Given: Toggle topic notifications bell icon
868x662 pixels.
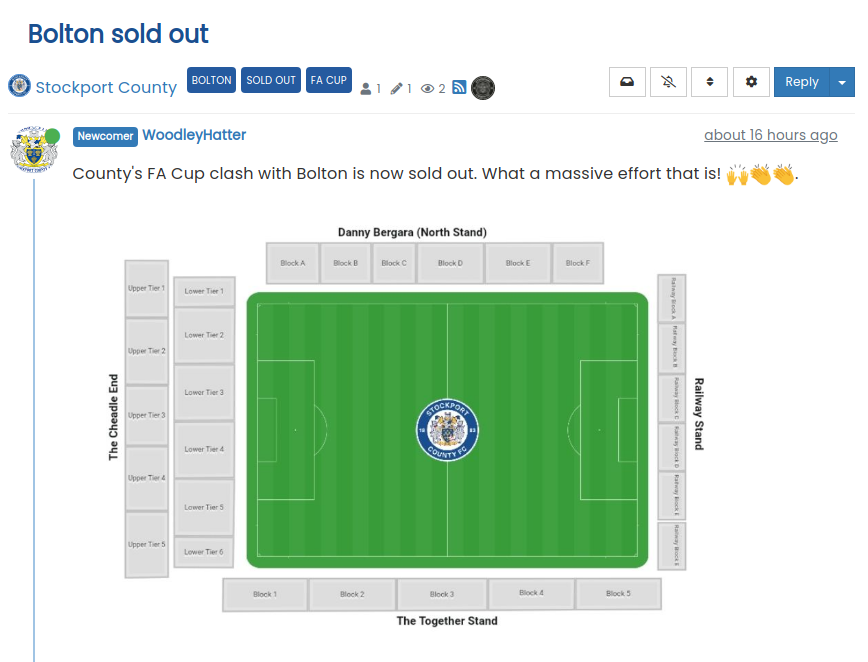Looking at the screenshot, I should 668,82.
